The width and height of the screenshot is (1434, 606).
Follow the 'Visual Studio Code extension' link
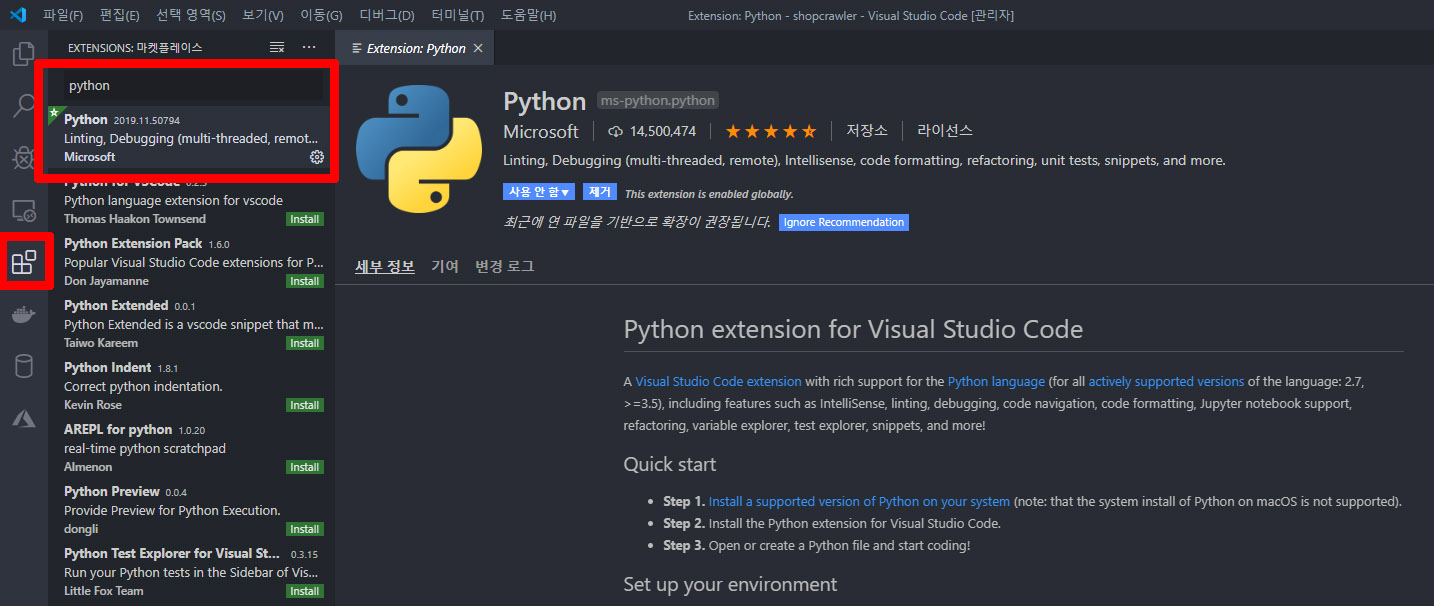[x=719, y=381]
